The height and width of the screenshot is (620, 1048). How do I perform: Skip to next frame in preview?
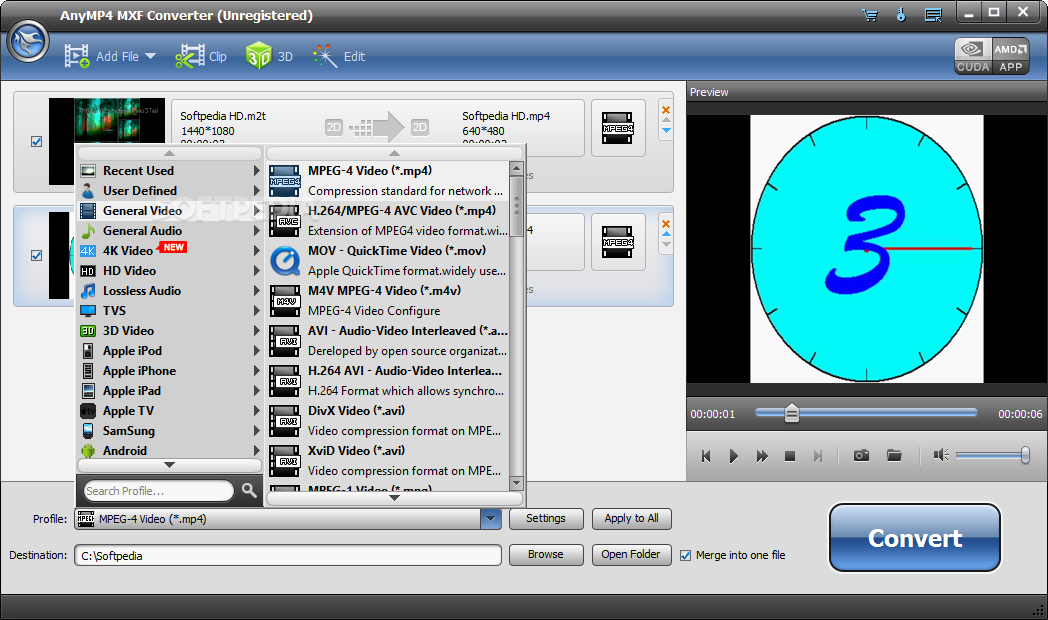[817, 456]
